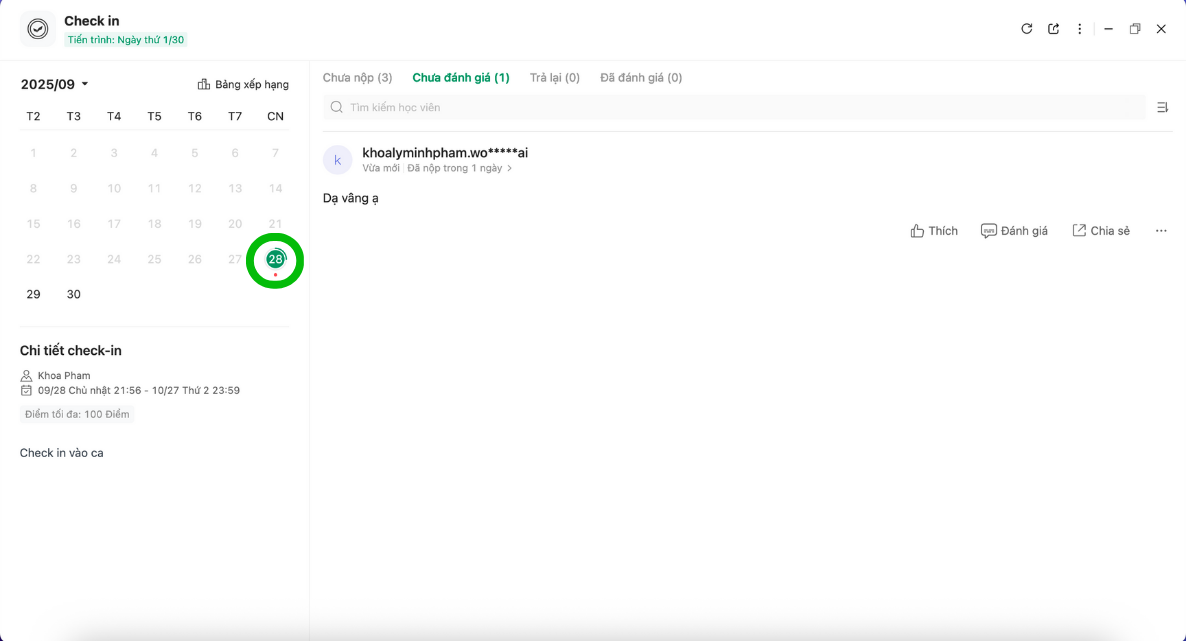Open the Đã đánh giá (0) tab

point(641,78)
